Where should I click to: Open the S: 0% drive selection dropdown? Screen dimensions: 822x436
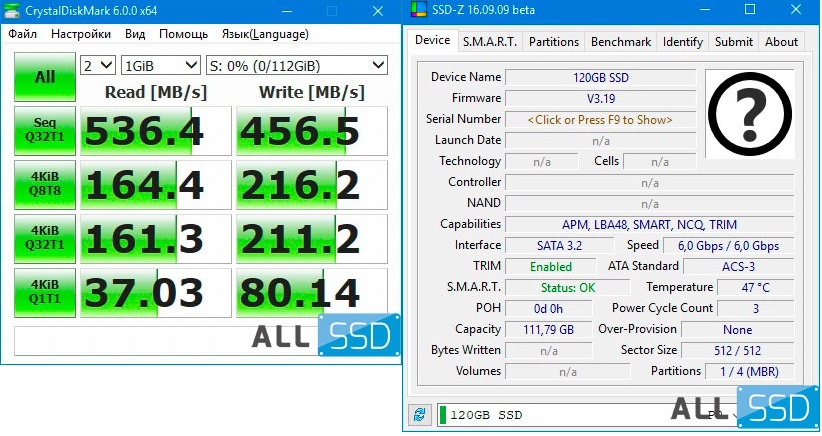(x=296, y=66)
